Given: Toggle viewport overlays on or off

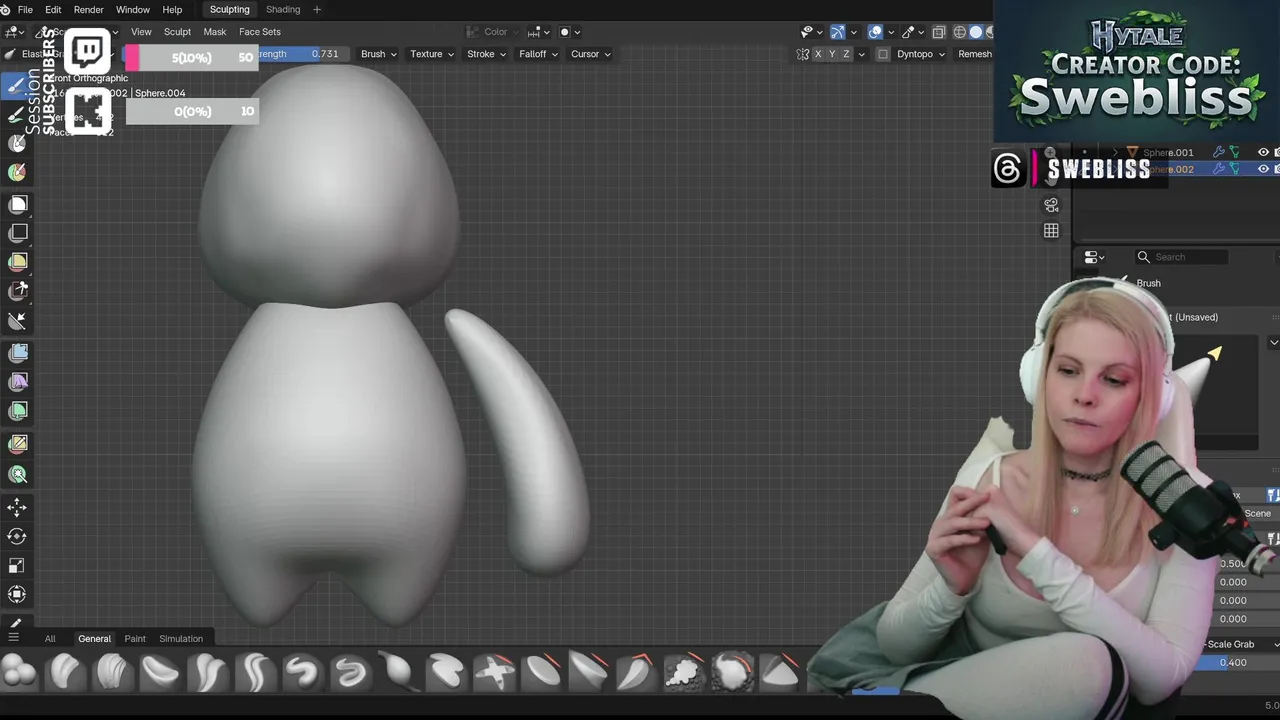Looking at the screenshot, I should point(875,32).
